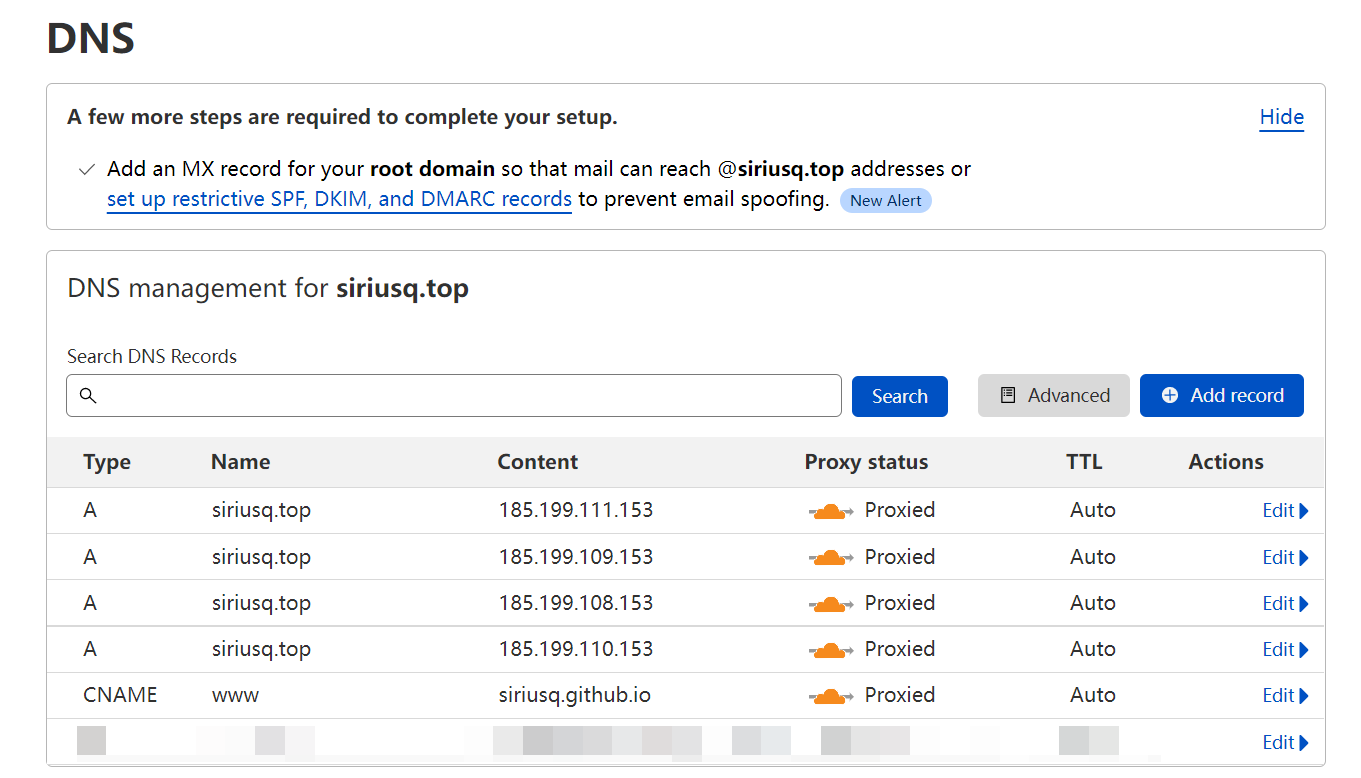Screen dimensions: 1361x778
Task: Expand Edit for the www CNAME record
Action: click(1285, 695)
